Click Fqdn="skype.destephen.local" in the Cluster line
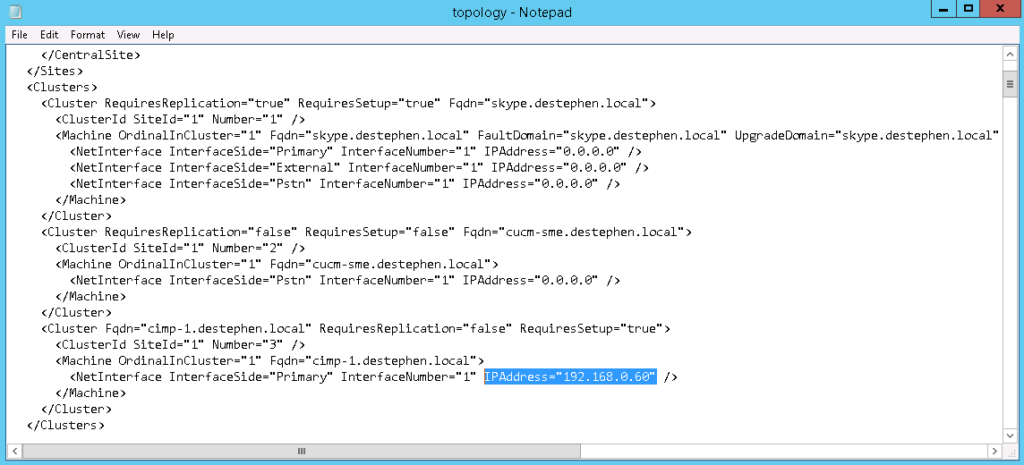The width and height of the screenshot is (1024, 465). (548, 103)
